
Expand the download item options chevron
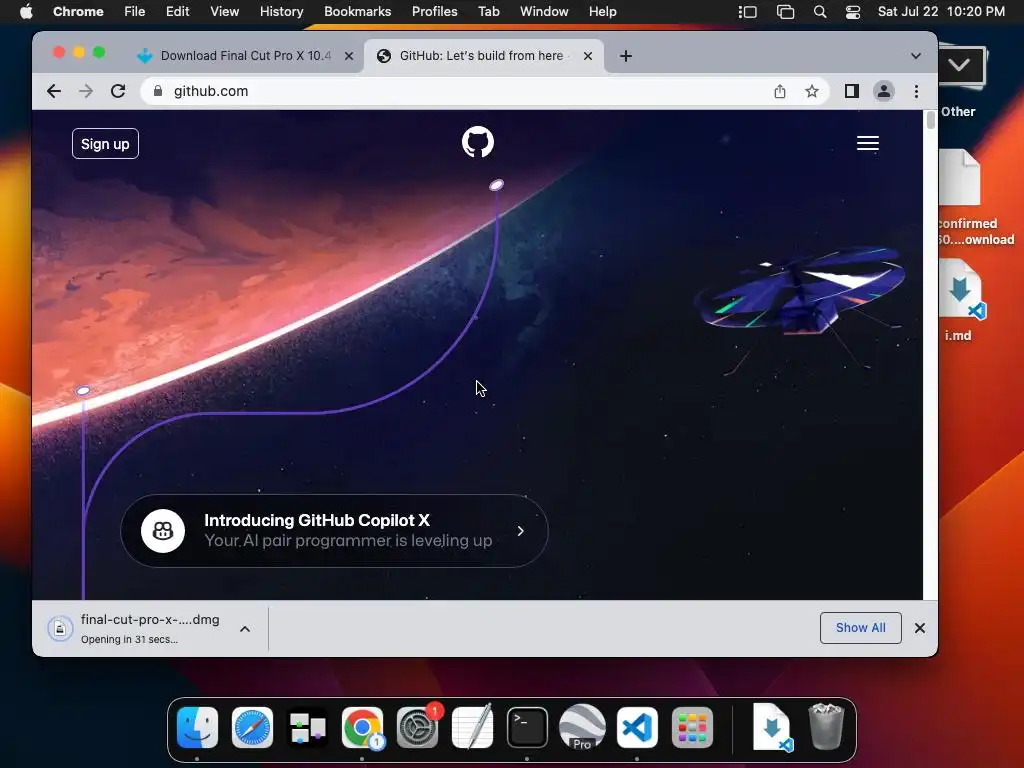[245, 629]
